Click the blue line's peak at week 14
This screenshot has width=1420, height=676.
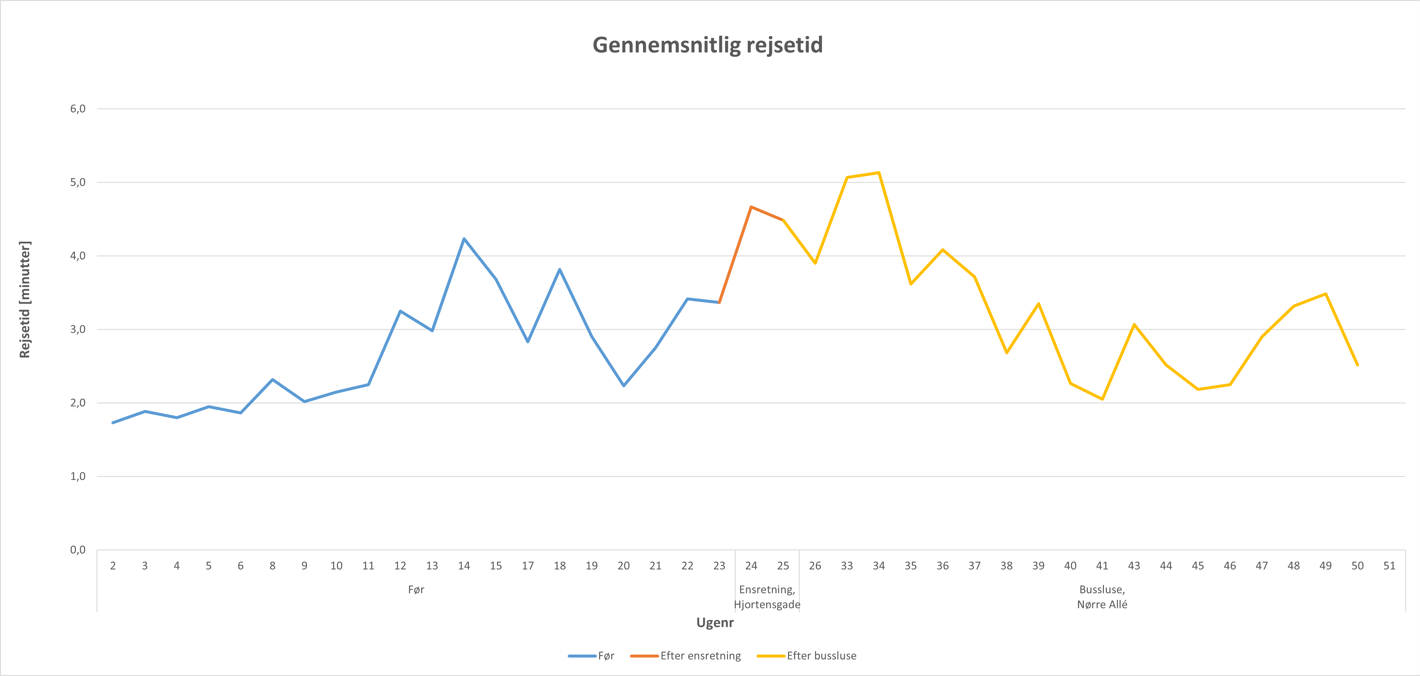click(x=464, y=239)
